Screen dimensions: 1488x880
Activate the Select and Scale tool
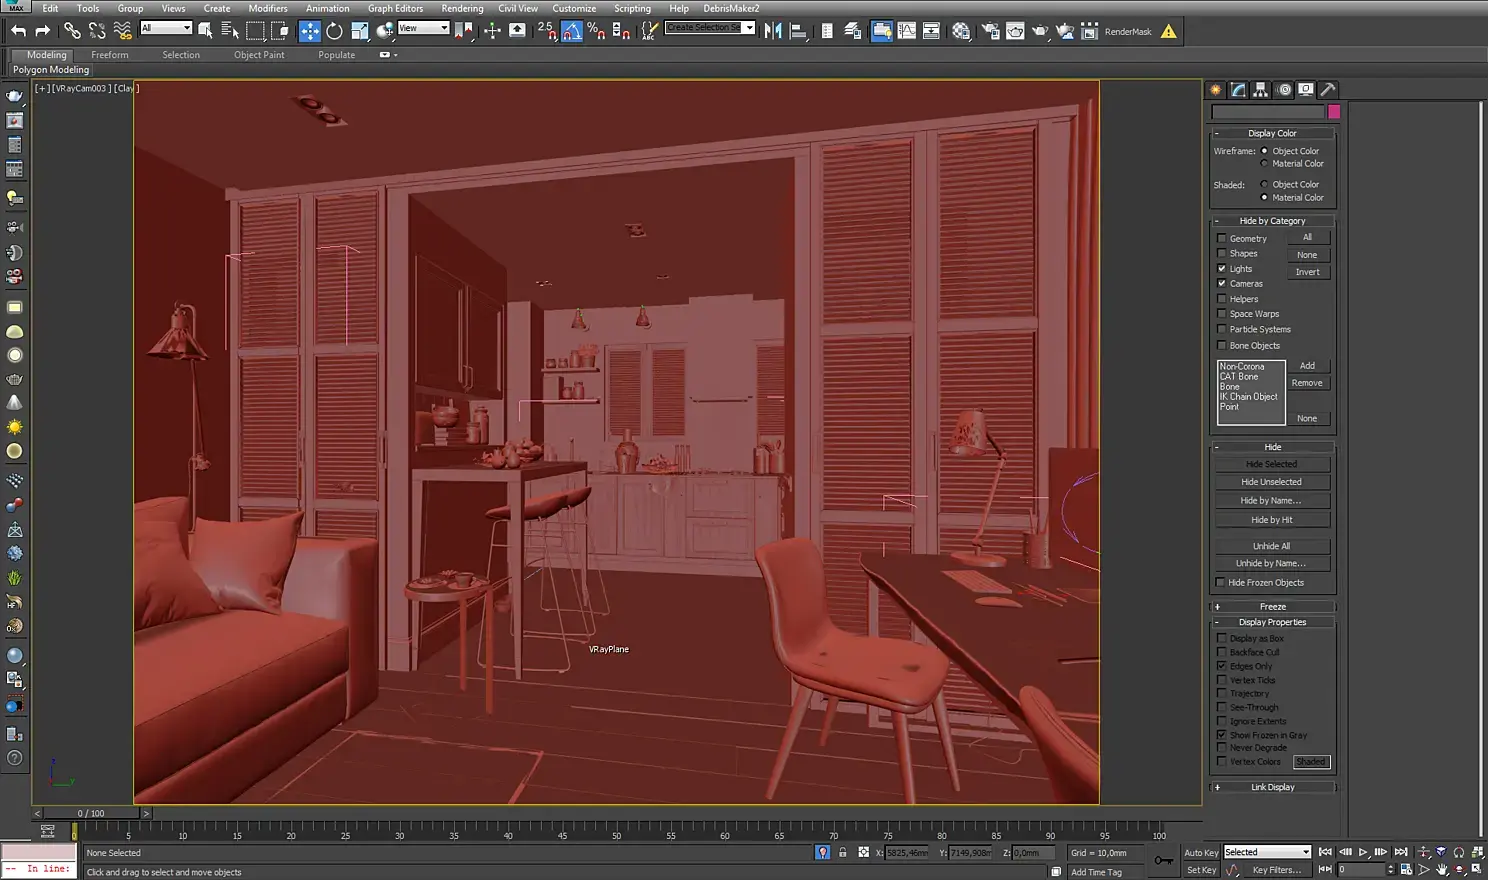tap(360, 31)
